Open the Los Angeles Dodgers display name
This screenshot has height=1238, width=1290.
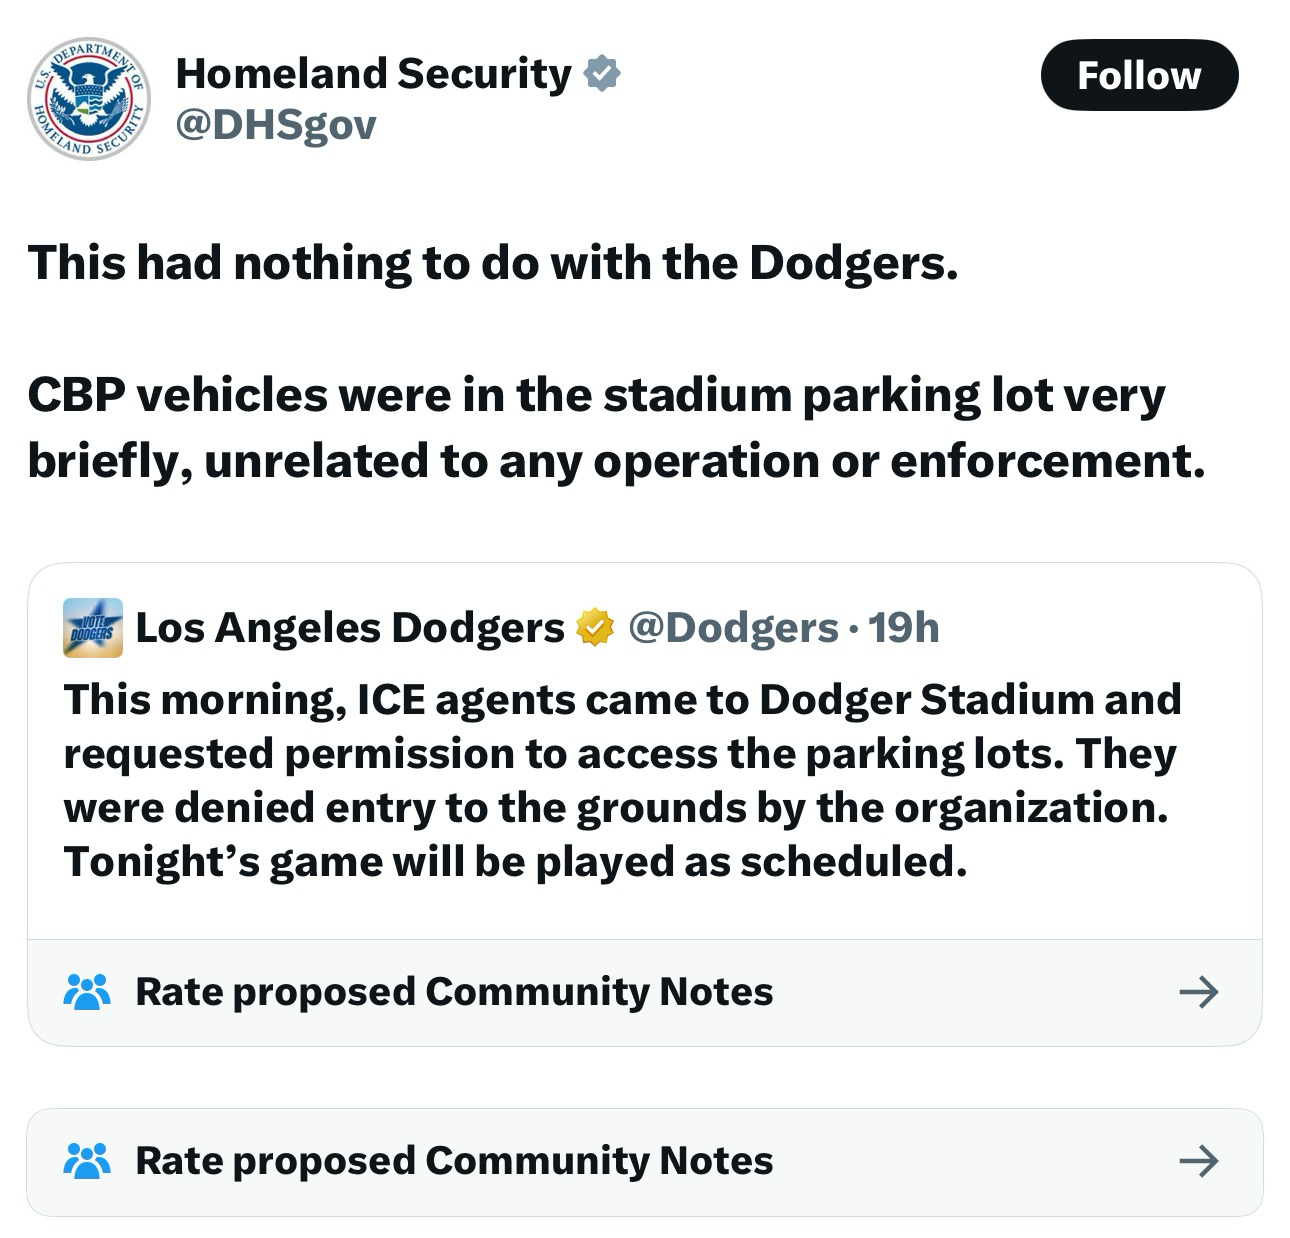(350, 628)
